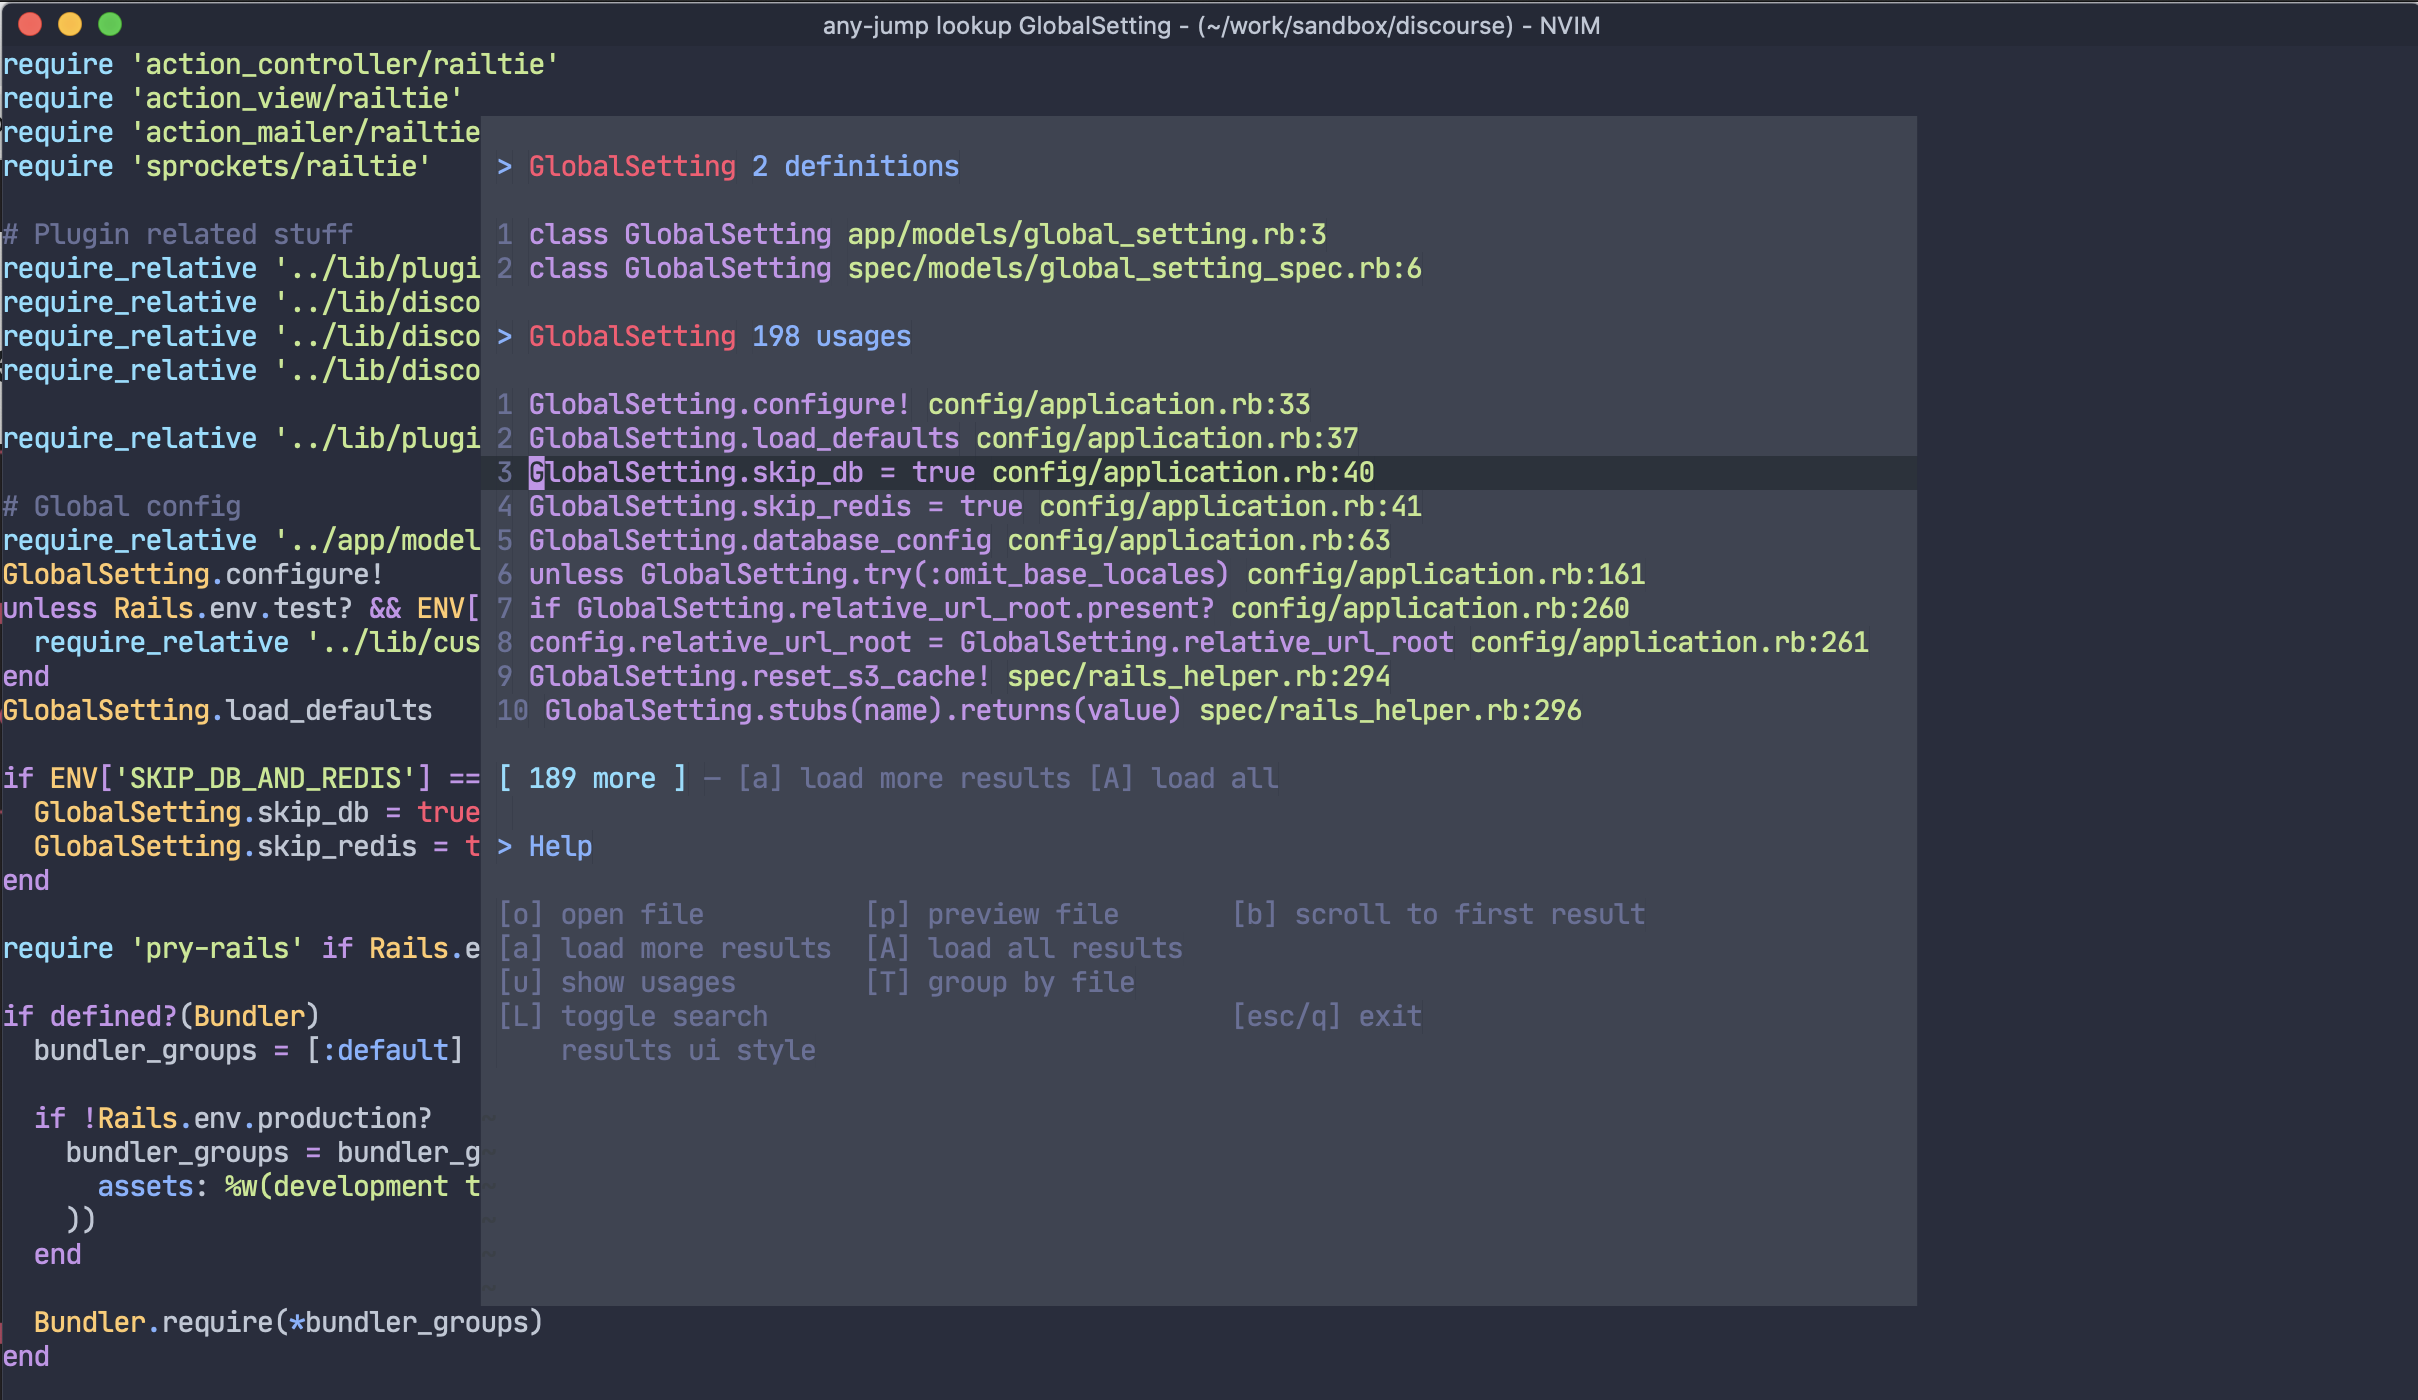Open definition in spec/models/global_setting_spec.rb:6

[1134, 269]
